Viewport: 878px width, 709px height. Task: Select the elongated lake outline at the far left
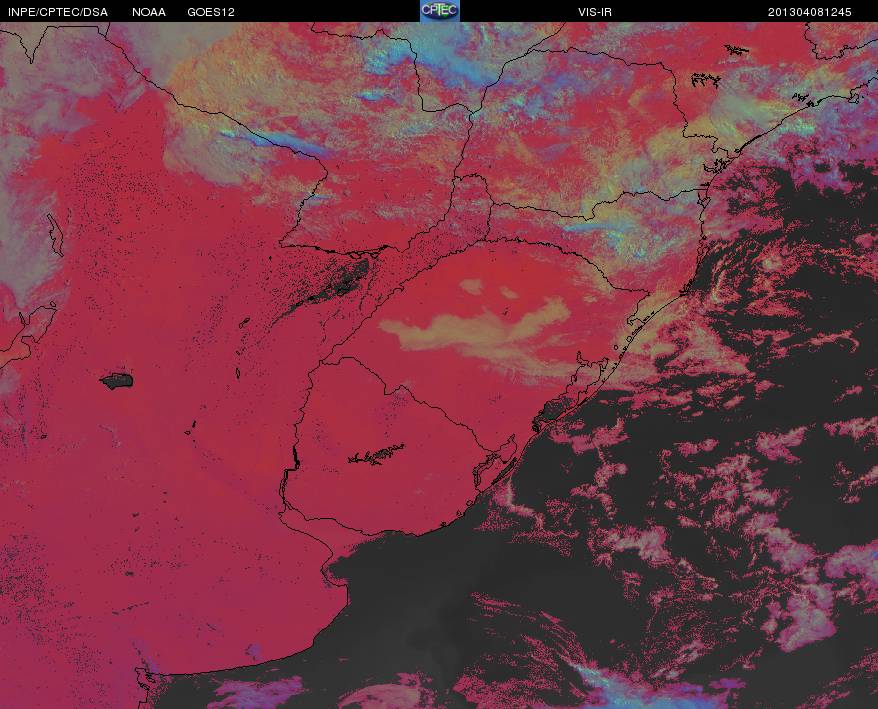(x=55, y=234)
